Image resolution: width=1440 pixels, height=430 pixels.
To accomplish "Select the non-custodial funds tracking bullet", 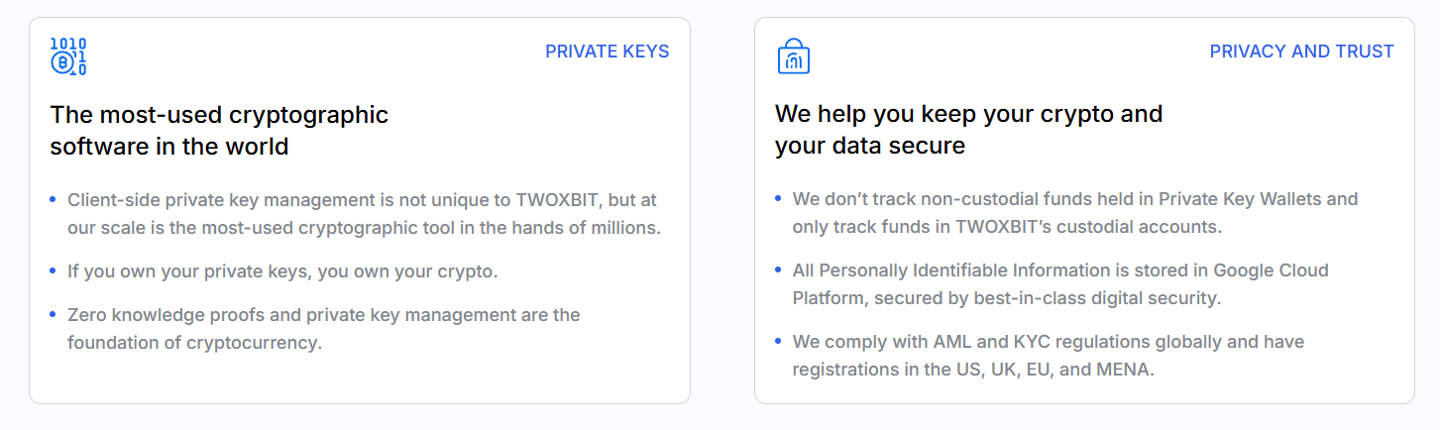I will [1075, 213].
